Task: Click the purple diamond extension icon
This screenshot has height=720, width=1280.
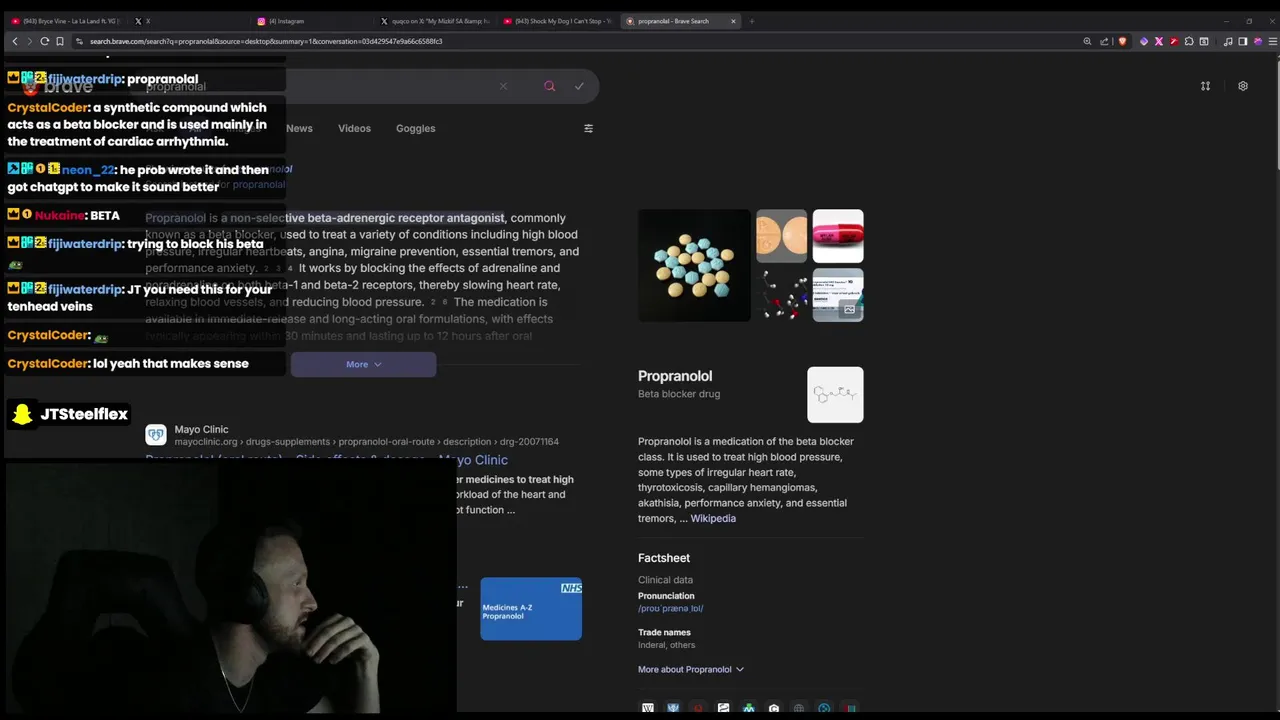Action: (x=1144, y=41)
